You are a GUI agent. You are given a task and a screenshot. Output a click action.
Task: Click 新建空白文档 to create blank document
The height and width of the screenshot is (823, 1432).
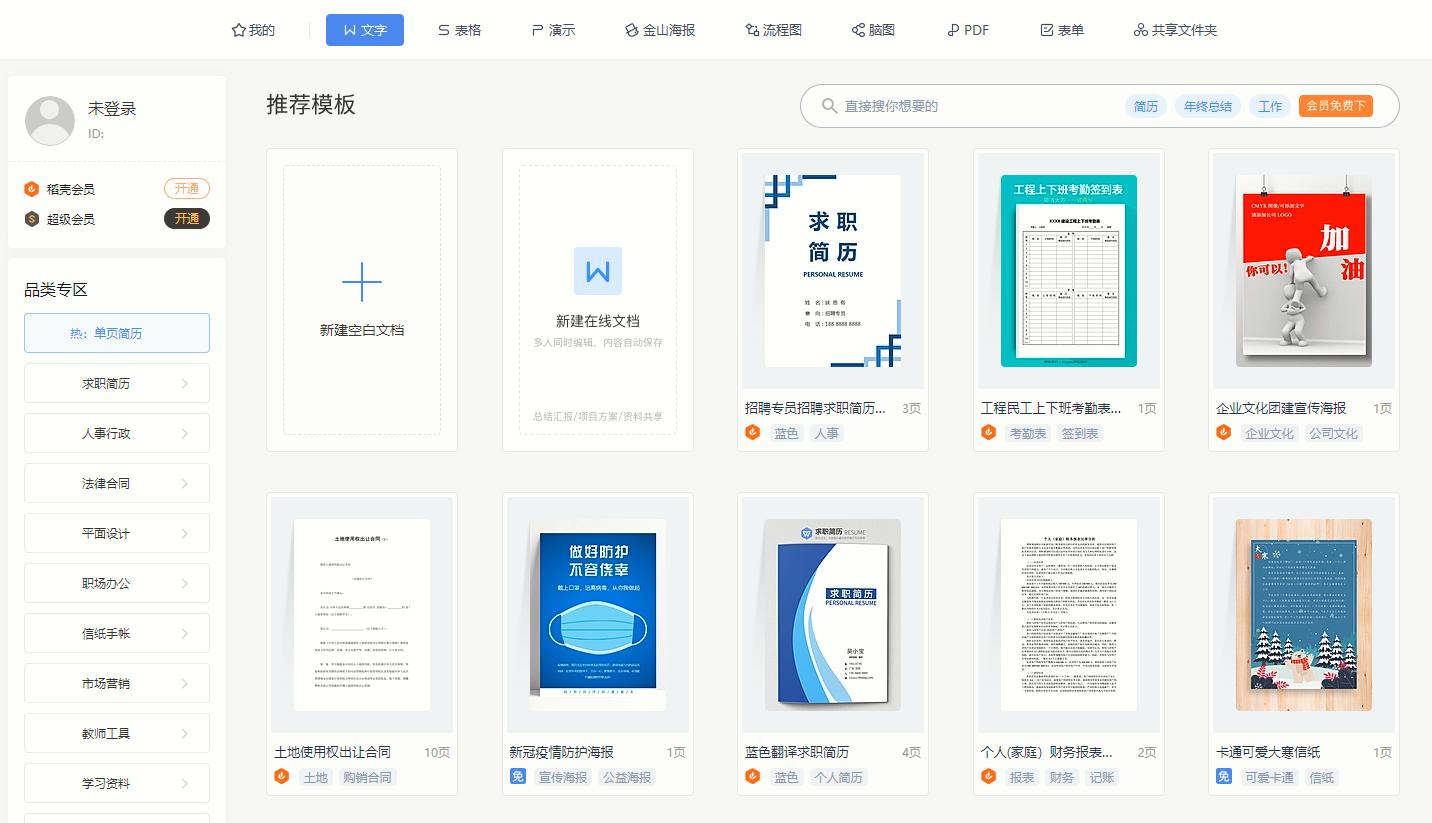361,297
